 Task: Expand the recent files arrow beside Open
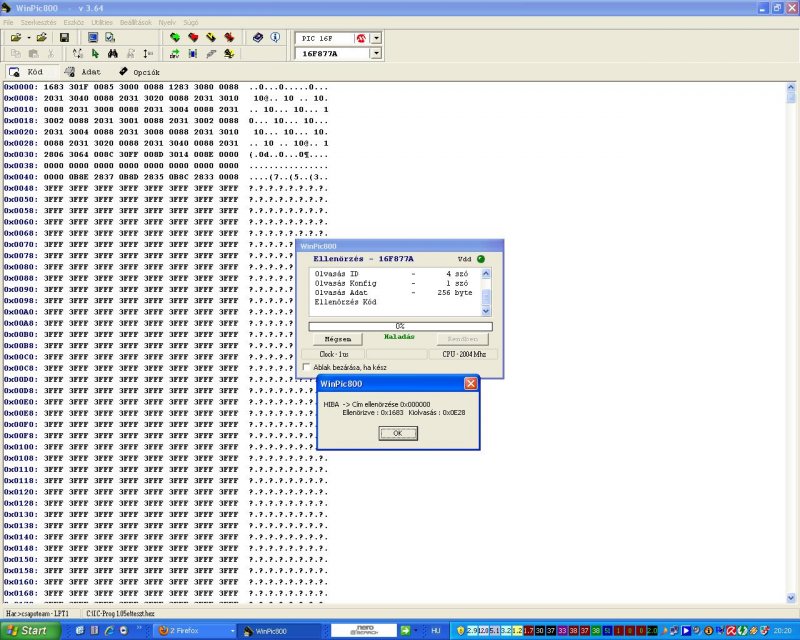(29, 38)
